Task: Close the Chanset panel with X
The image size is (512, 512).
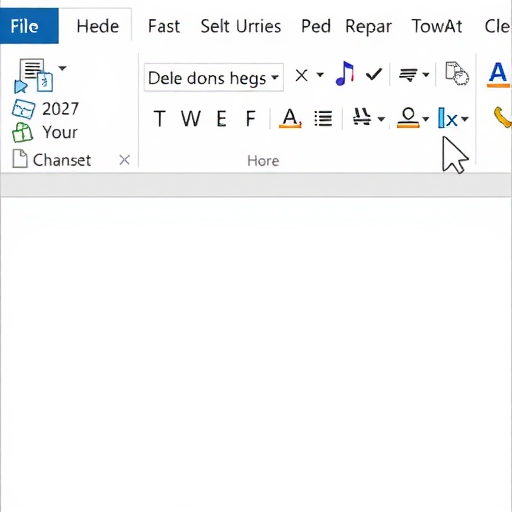Action: [x=124, y=160]
